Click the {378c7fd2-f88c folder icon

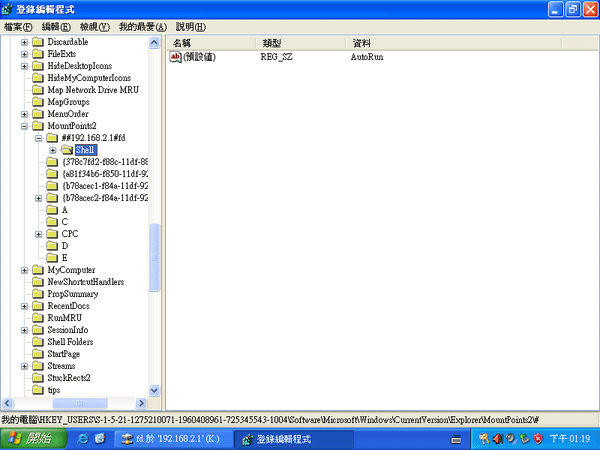pos(52,162)
